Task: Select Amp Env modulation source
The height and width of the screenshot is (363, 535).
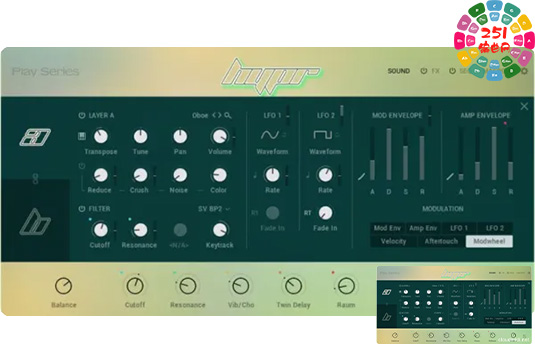Action: tap(423, 228)
